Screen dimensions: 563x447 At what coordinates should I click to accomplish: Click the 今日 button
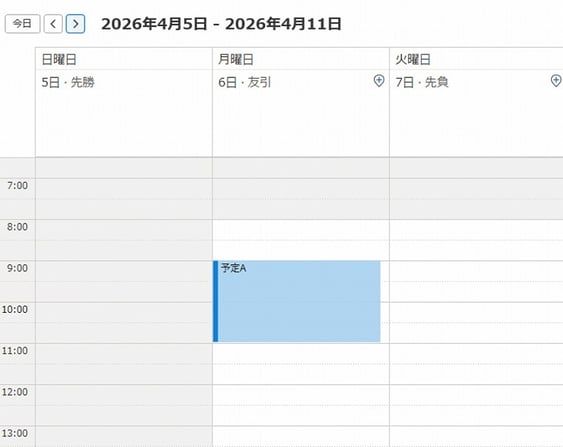22,24
